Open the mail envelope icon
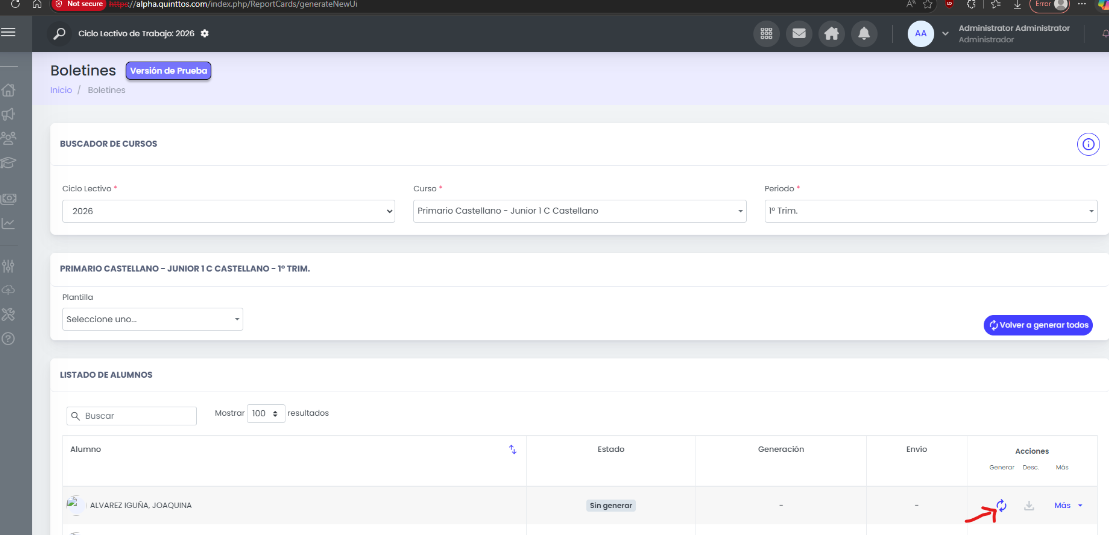This screenshot has width=1109, height=535. click(799, 33)
